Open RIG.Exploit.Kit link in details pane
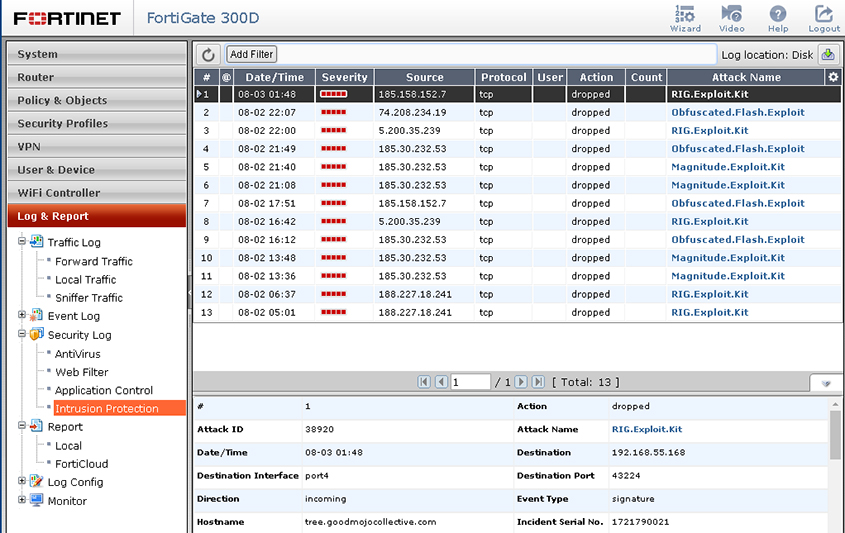 click(x=647, y=429)
